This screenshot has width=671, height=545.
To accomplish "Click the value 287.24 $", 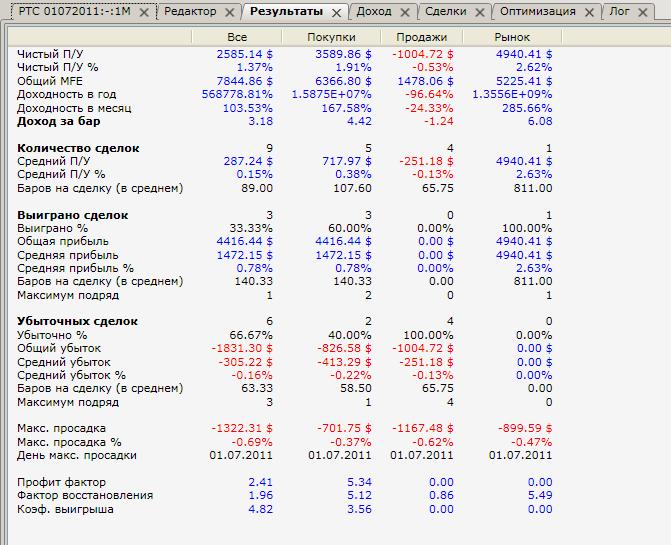I will click(x=248, y=161).
